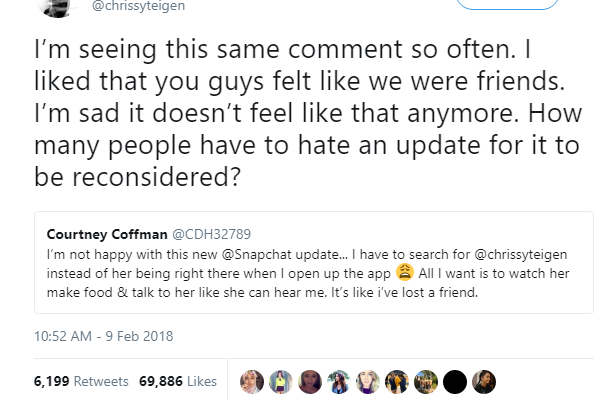This screenshot has height=400, width=609.
Task: Click the fourth liker avatar with blue top
Action: pos(340,381)
